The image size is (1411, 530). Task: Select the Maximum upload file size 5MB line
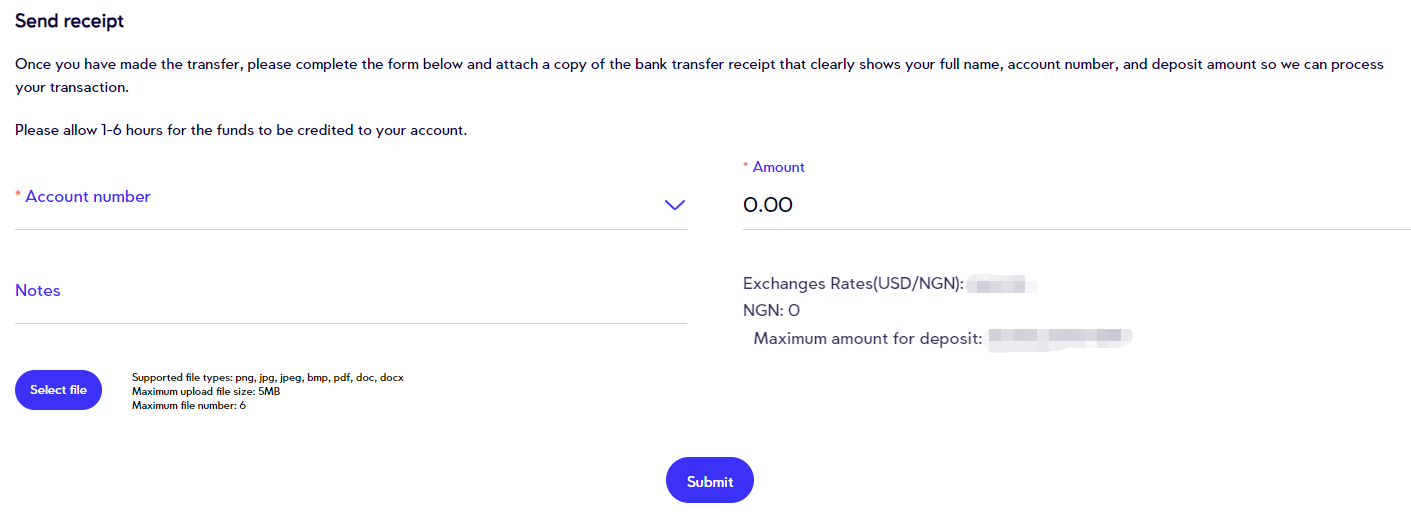click(x=206, y=392)
